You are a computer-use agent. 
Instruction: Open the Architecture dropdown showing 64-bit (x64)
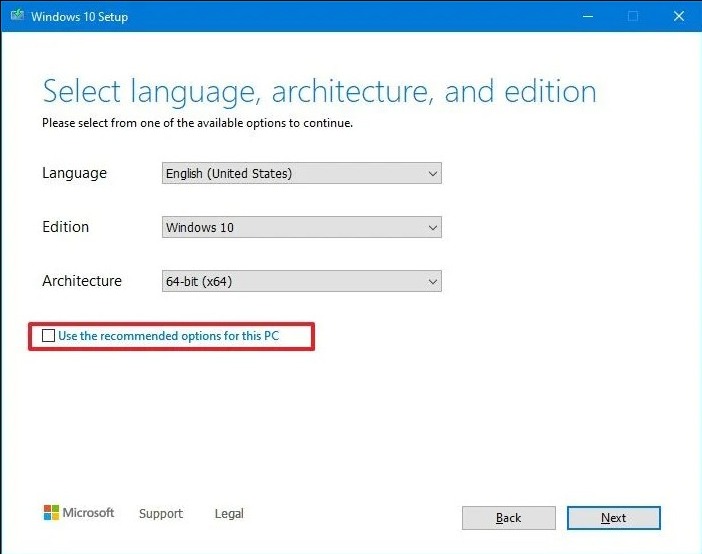(x=301, y=282)
